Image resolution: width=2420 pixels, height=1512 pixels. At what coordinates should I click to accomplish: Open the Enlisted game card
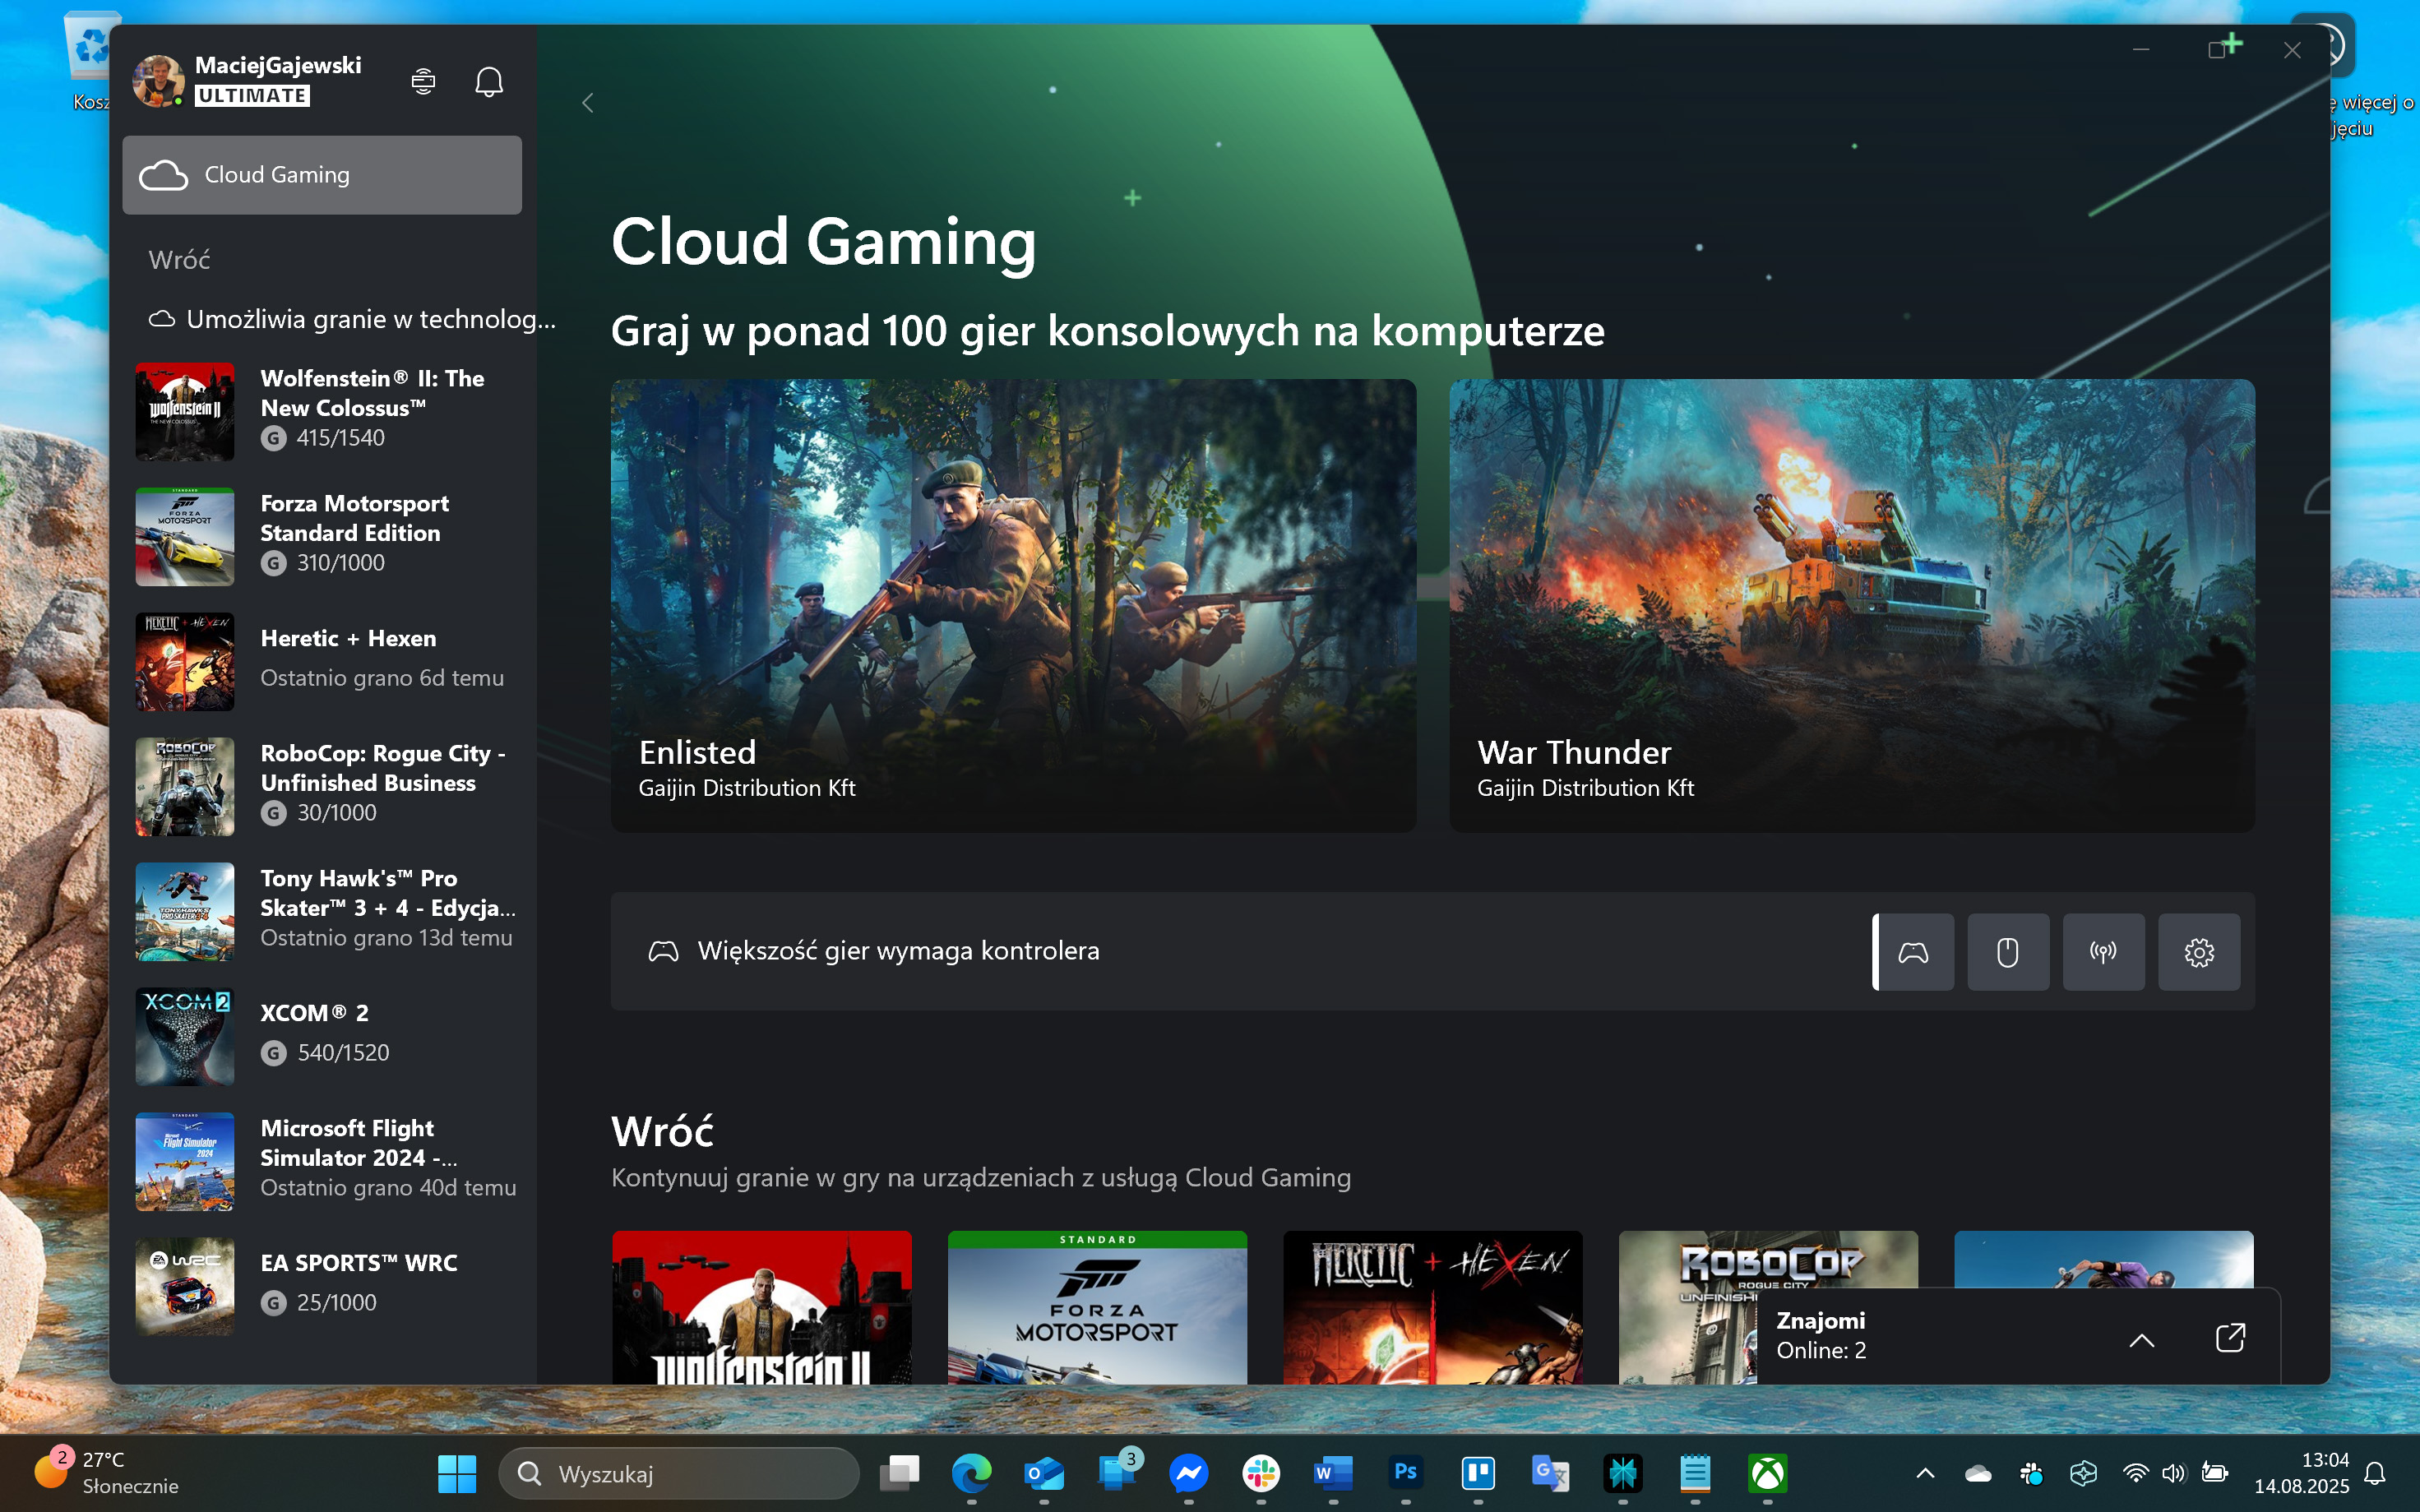coord(1013,605)
